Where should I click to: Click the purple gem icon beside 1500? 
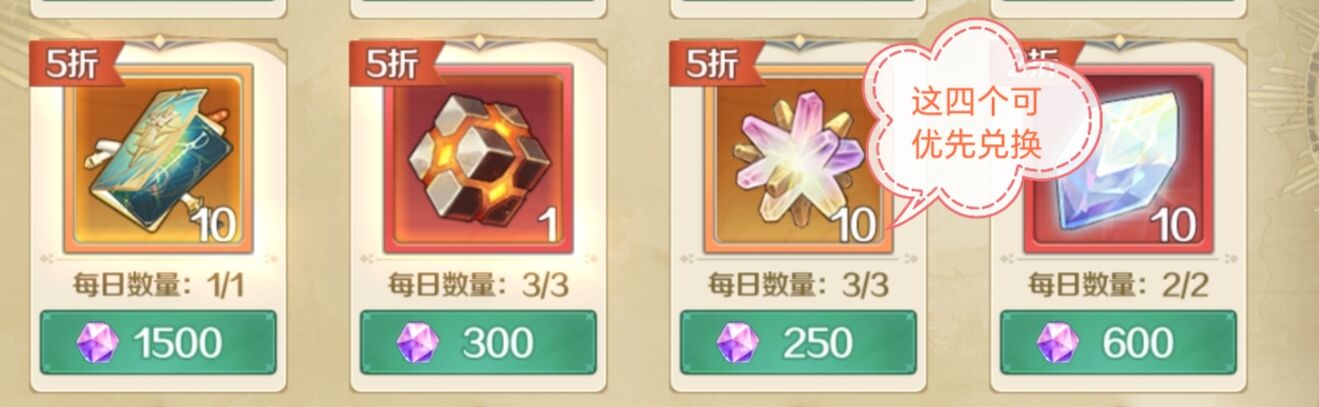click(x=97, y=343)
